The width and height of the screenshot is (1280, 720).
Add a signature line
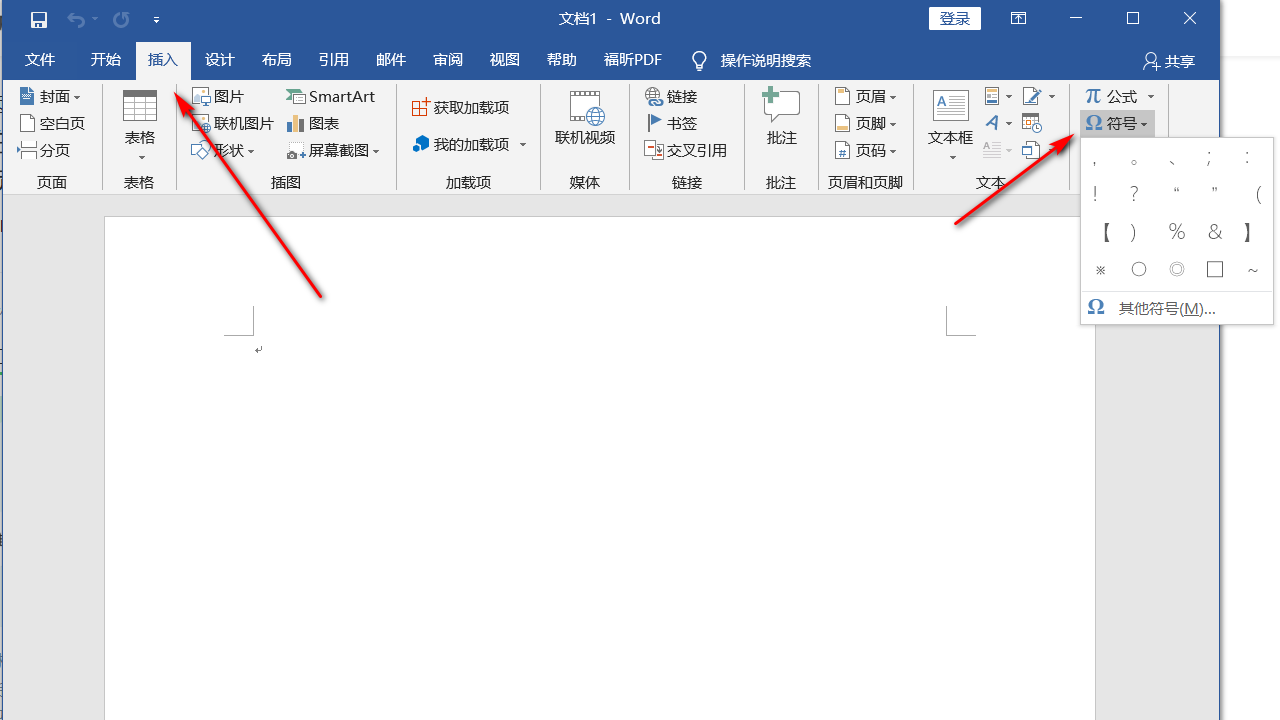(1039, 97)
